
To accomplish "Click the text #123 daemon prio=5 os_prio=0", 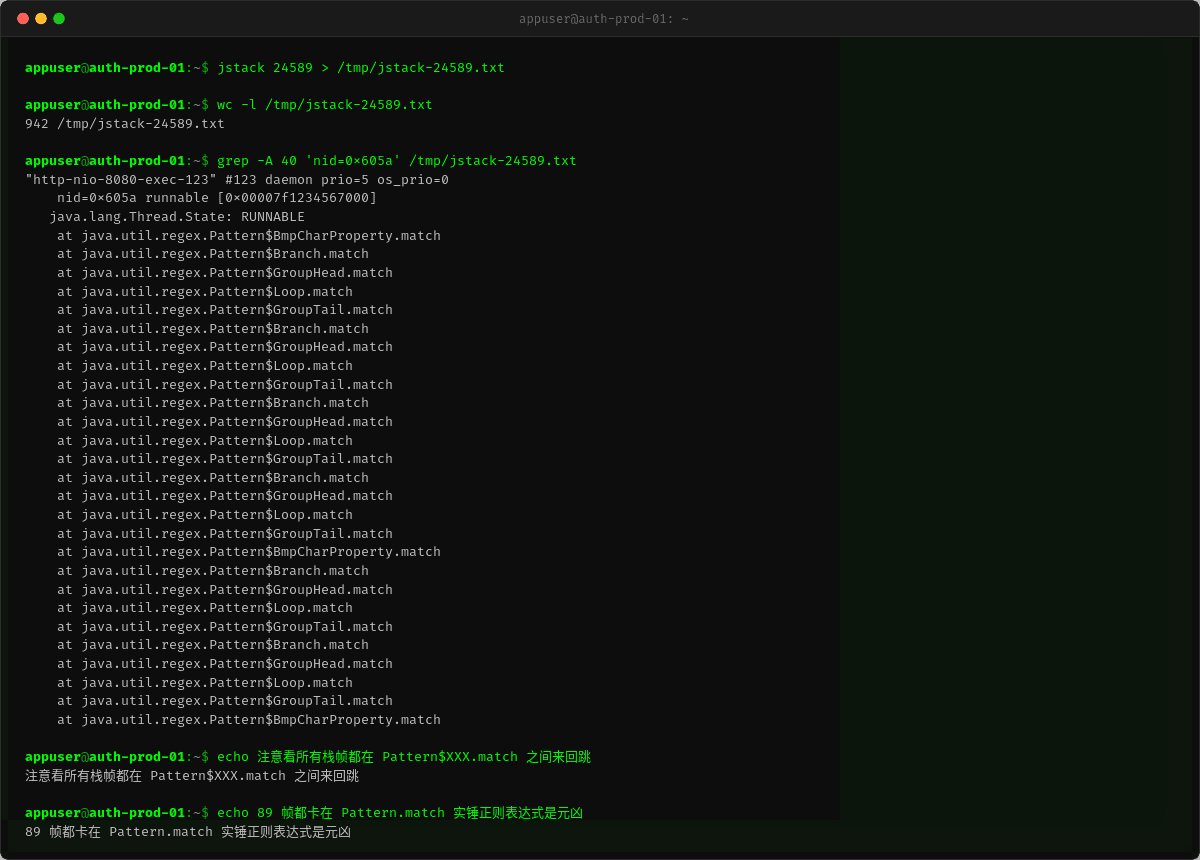I will [337, 180].
